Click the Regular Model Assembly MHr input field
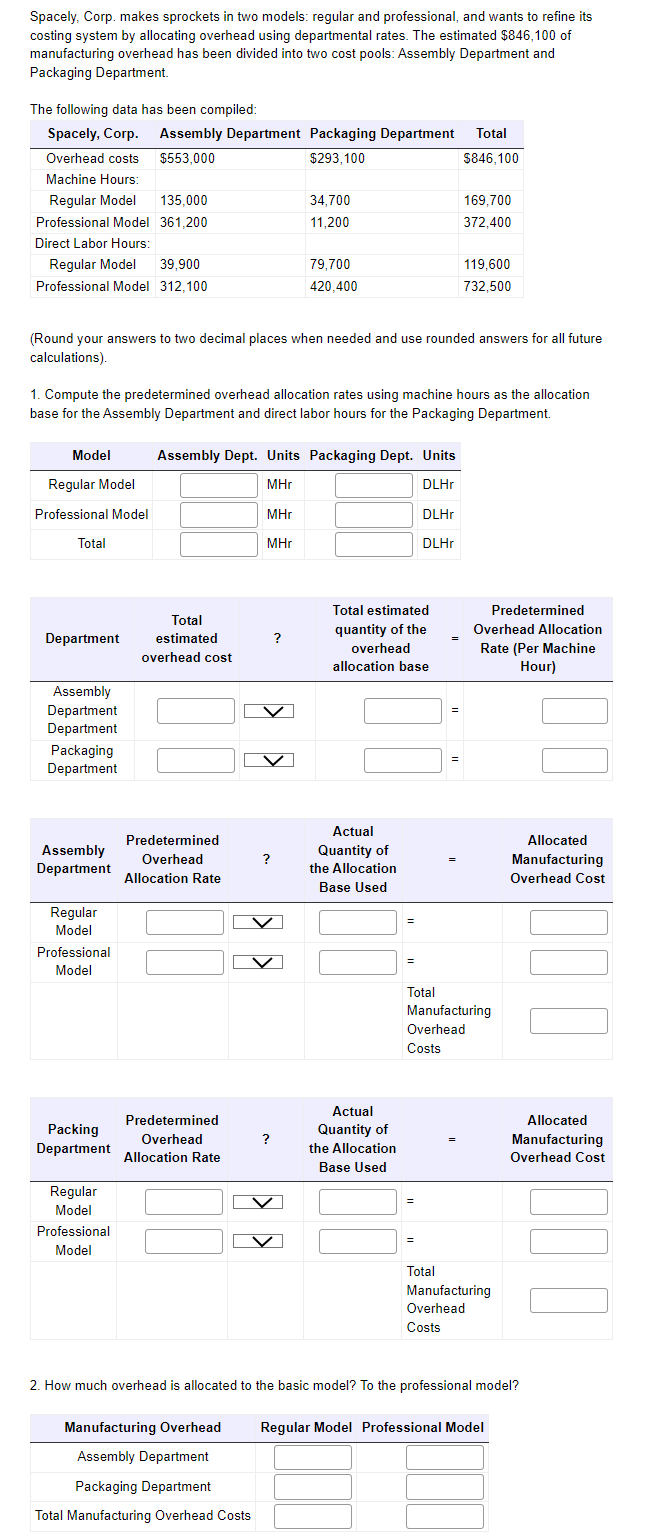649x1536 pixels. point(218,485)
